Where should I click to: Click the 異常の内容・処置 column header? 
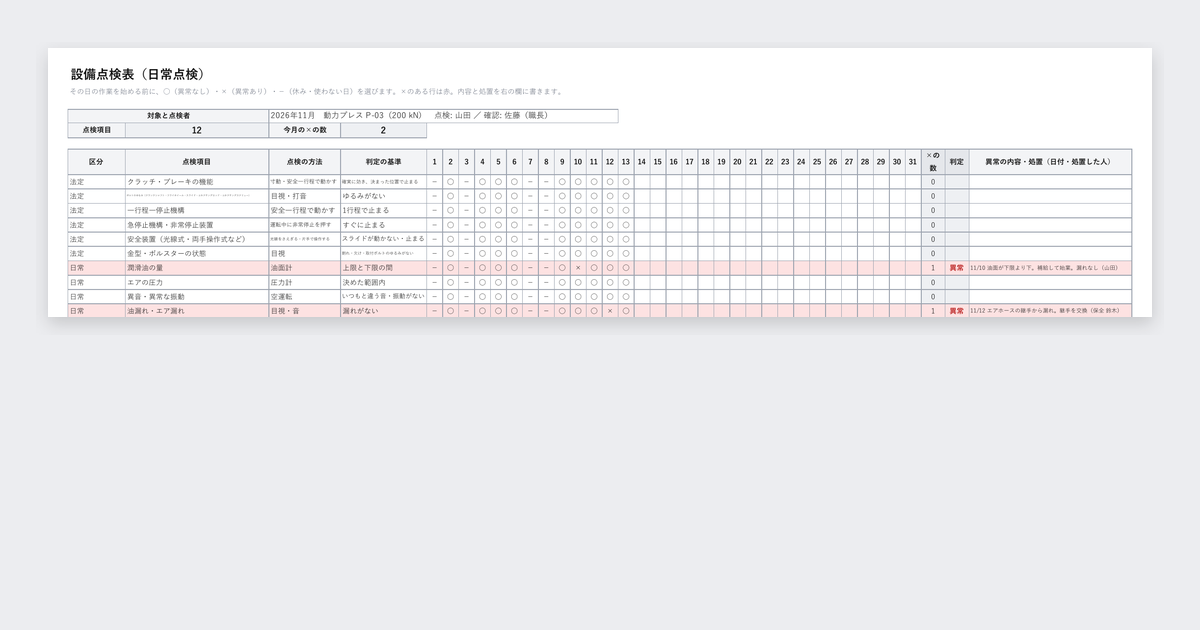coord(1050,161)
